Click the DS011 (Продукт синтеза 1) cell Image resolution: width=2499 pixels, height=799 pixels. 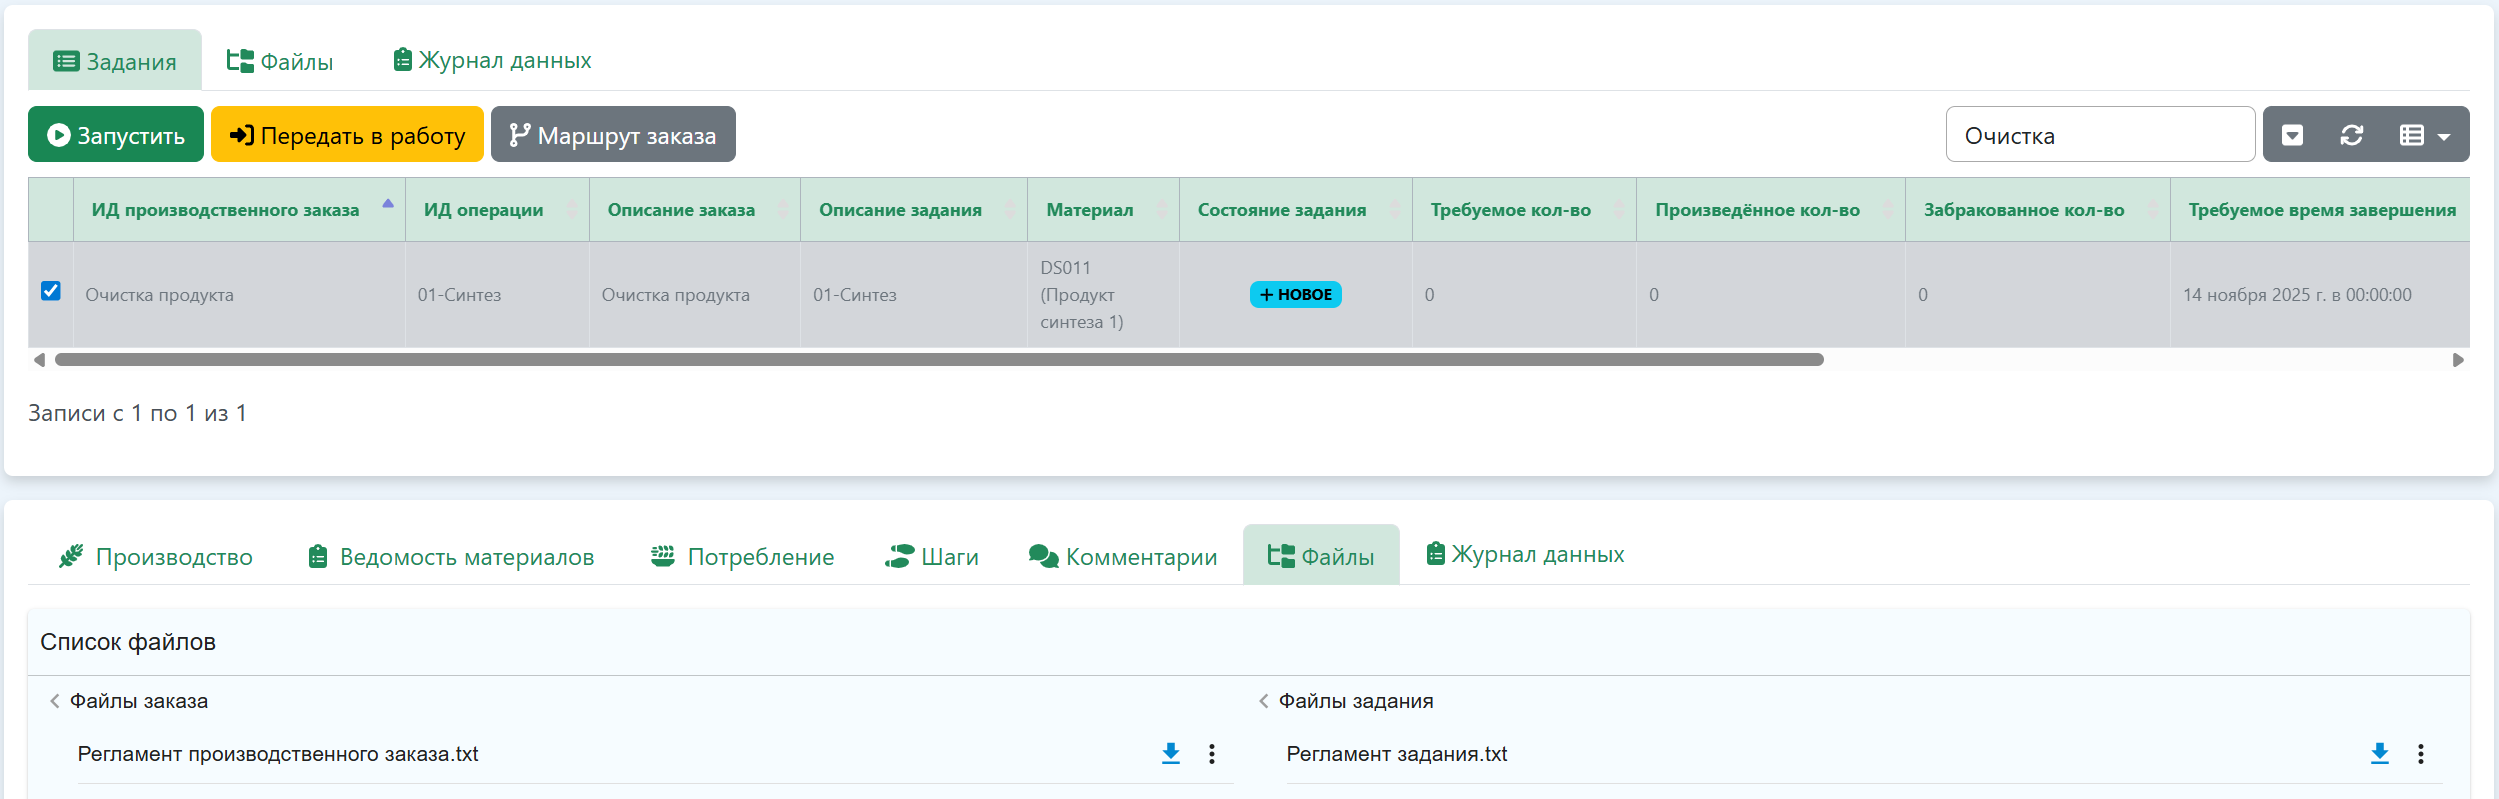click(1103, 295)
